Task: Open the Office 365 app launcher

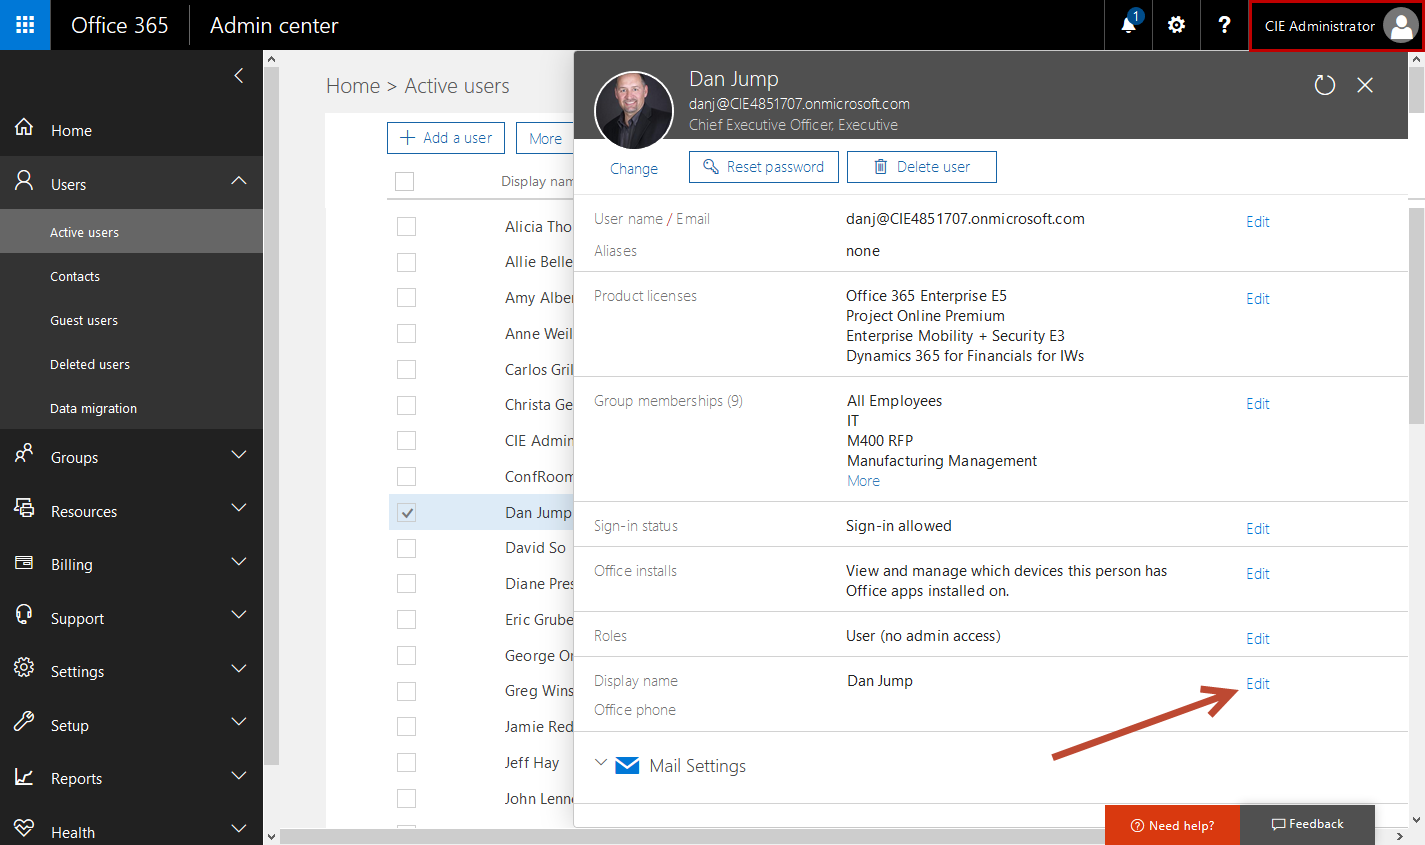Action: click(x=25, y=25)
